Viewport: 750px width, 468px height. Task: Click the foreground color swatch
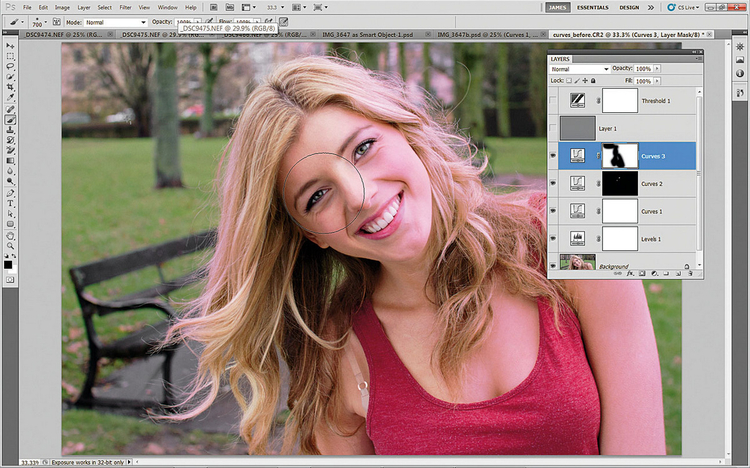click(8, 265)
